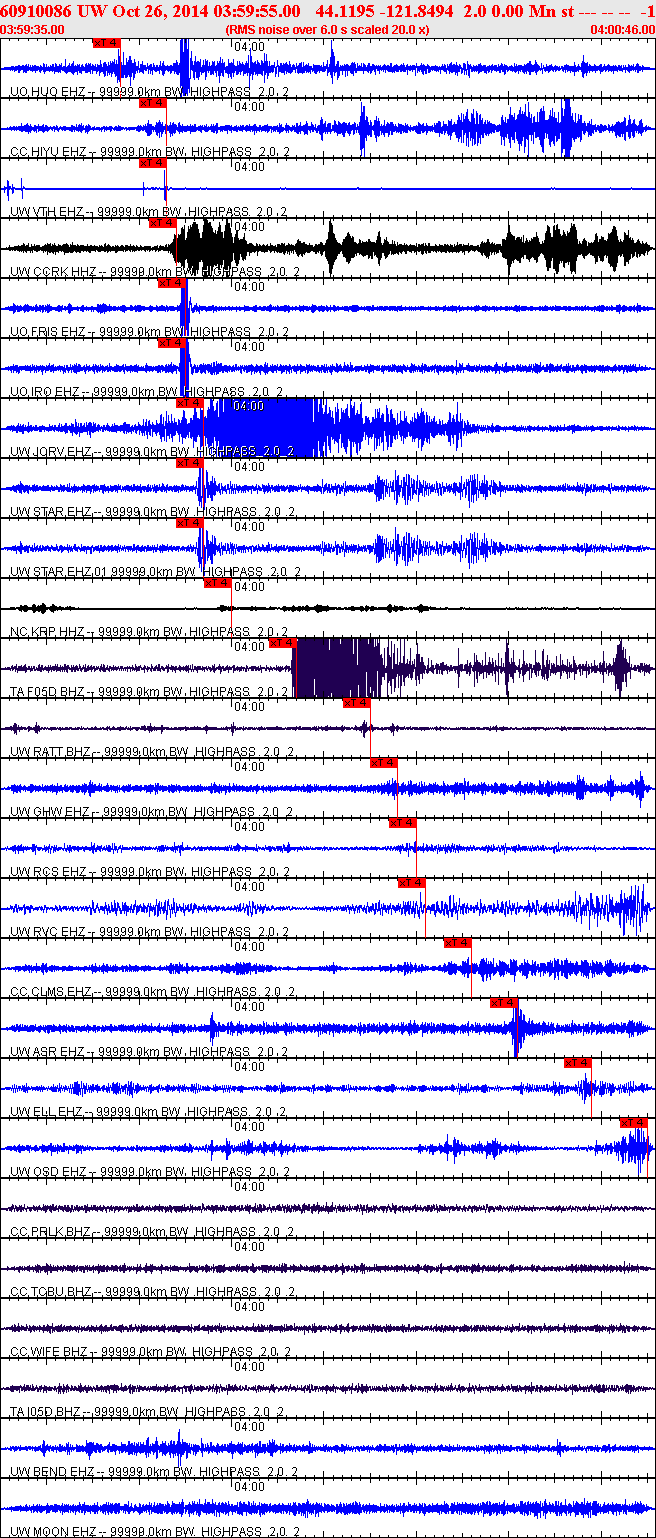The height and width of the screenshot is (1538, 656).
Task: Select the UW.JORV EHZ trace label
Action: coord(152,452)
